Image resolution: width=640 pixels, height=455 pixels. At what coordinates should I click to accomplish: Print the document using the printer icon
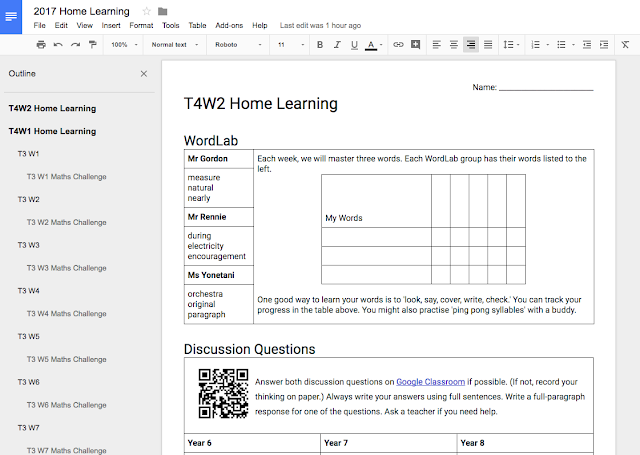41,44
